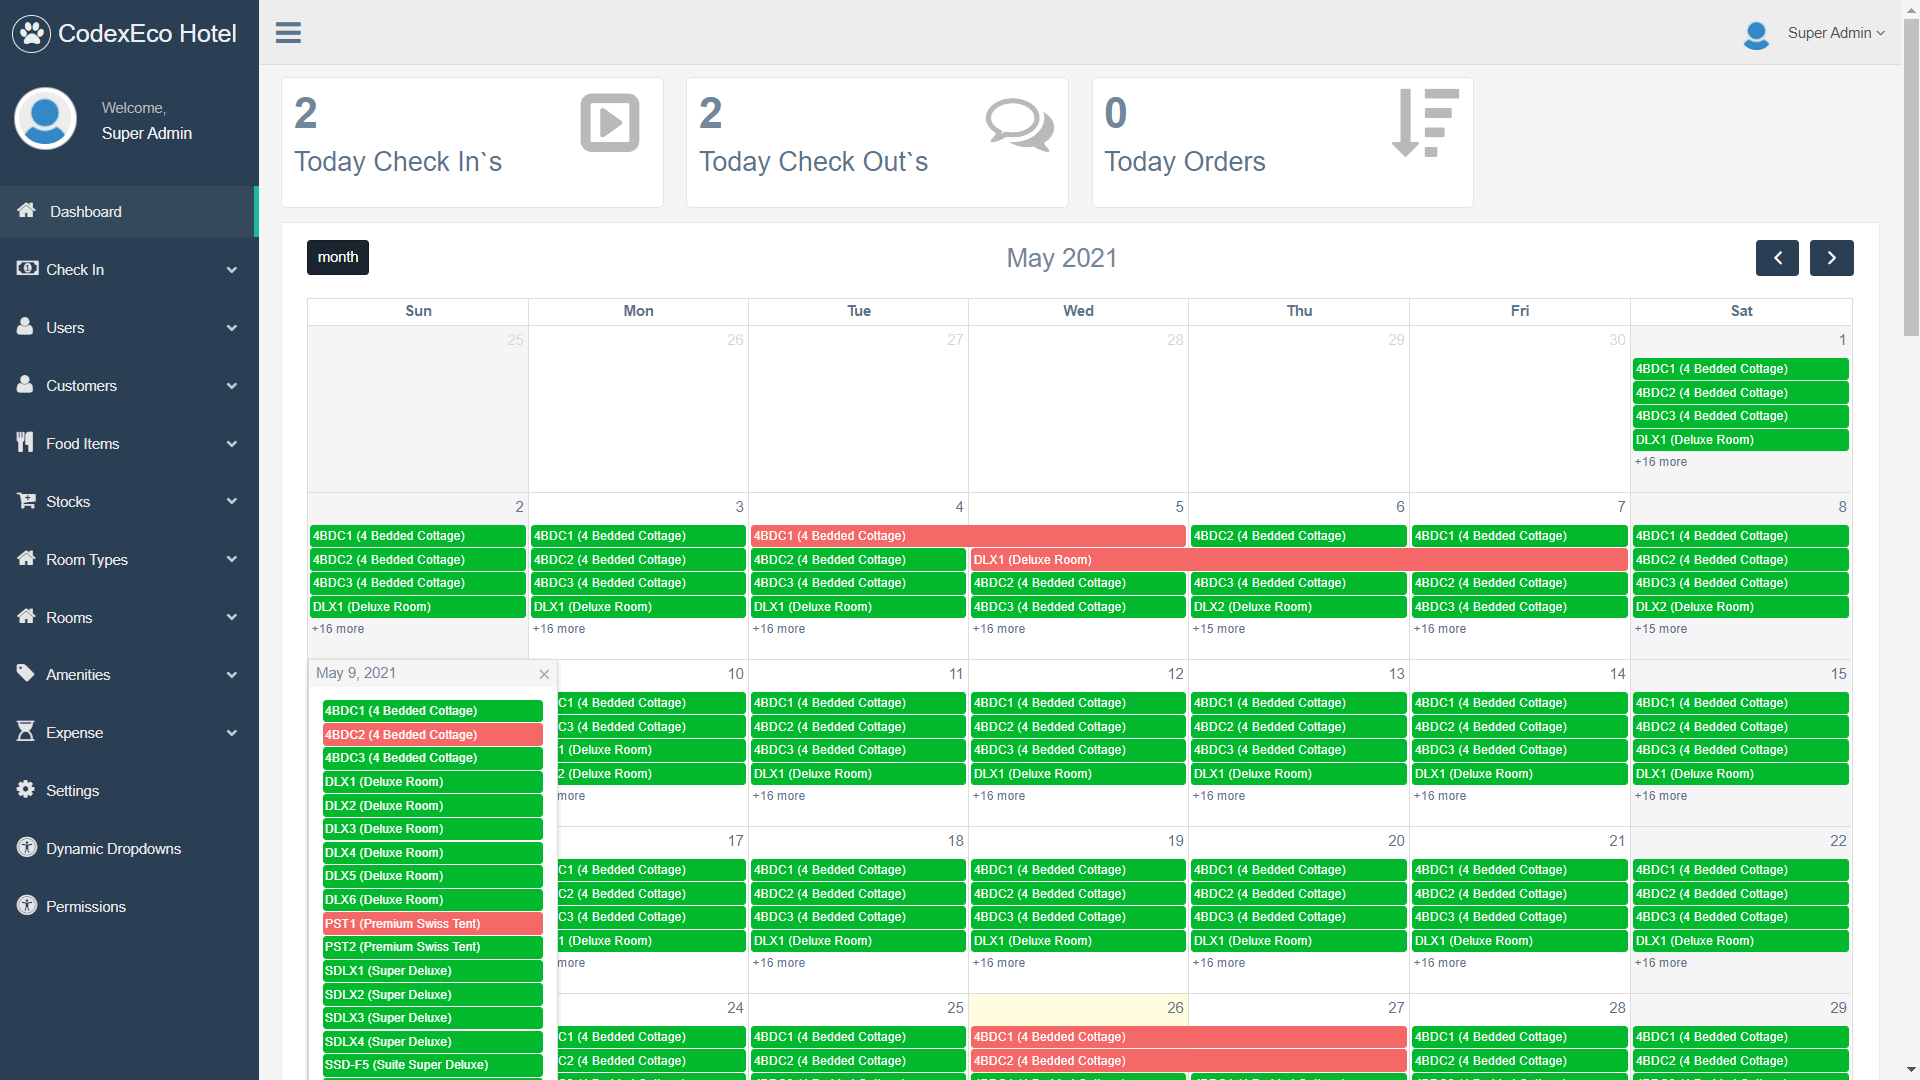Click the Customers section icon
Viewport: 1920px width, 1080px height.
[25, 384]
